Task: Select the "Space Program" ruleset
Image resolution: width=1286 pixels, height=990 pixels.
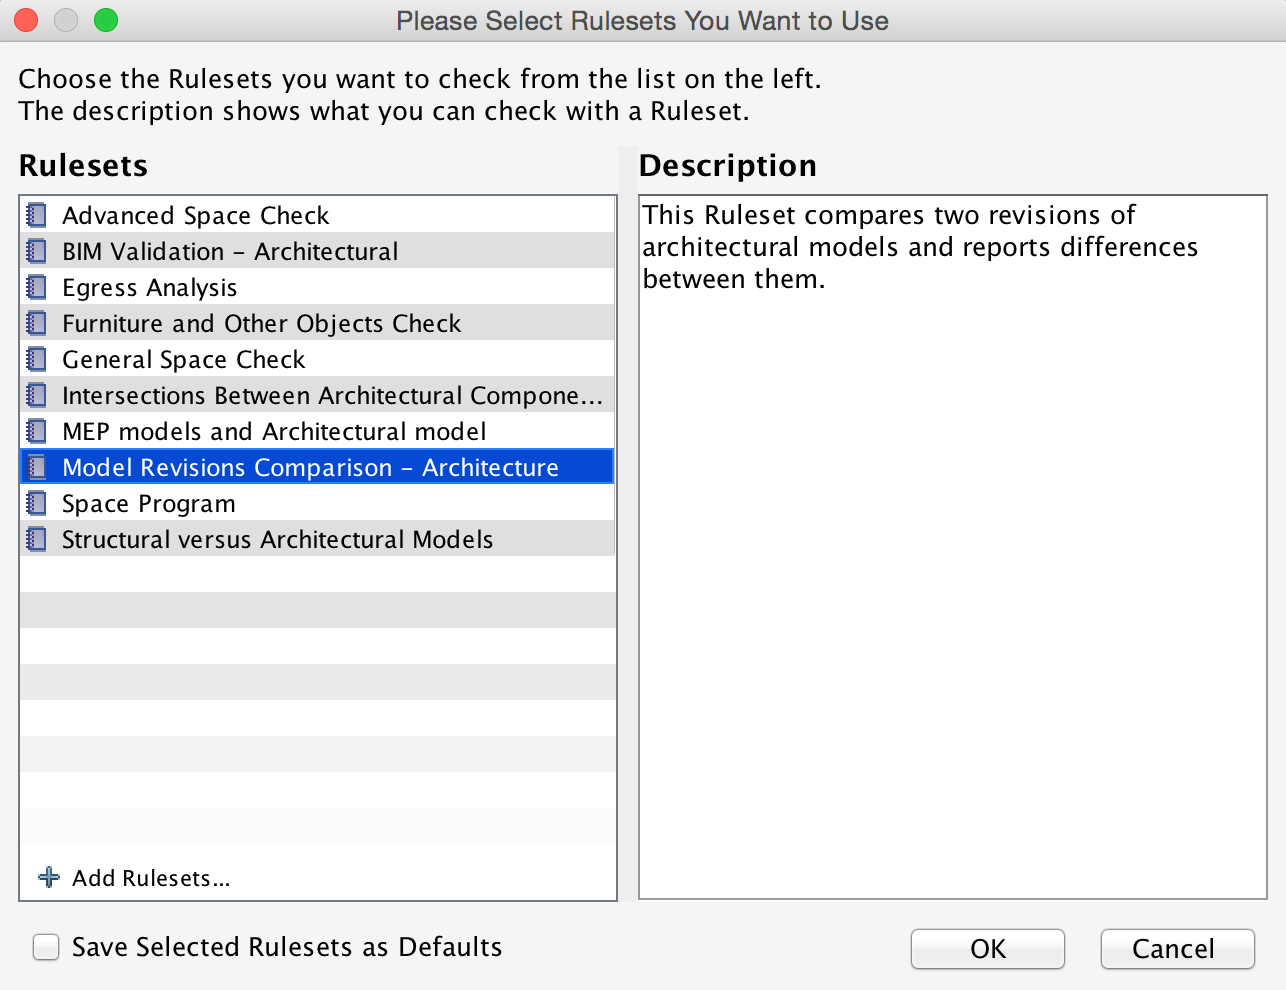Action: pyautogui.click(x=150, y=503)
